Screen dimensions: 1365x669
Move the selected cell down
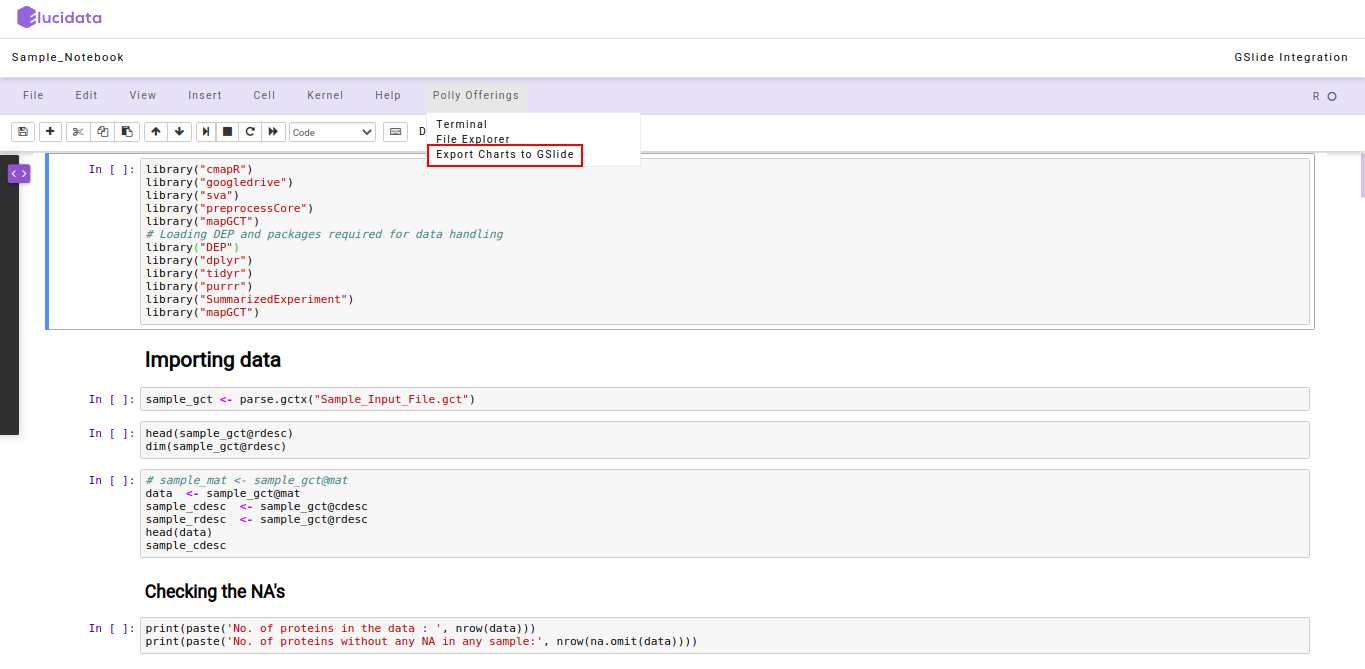pyautogui.click(x=179, y=131)
